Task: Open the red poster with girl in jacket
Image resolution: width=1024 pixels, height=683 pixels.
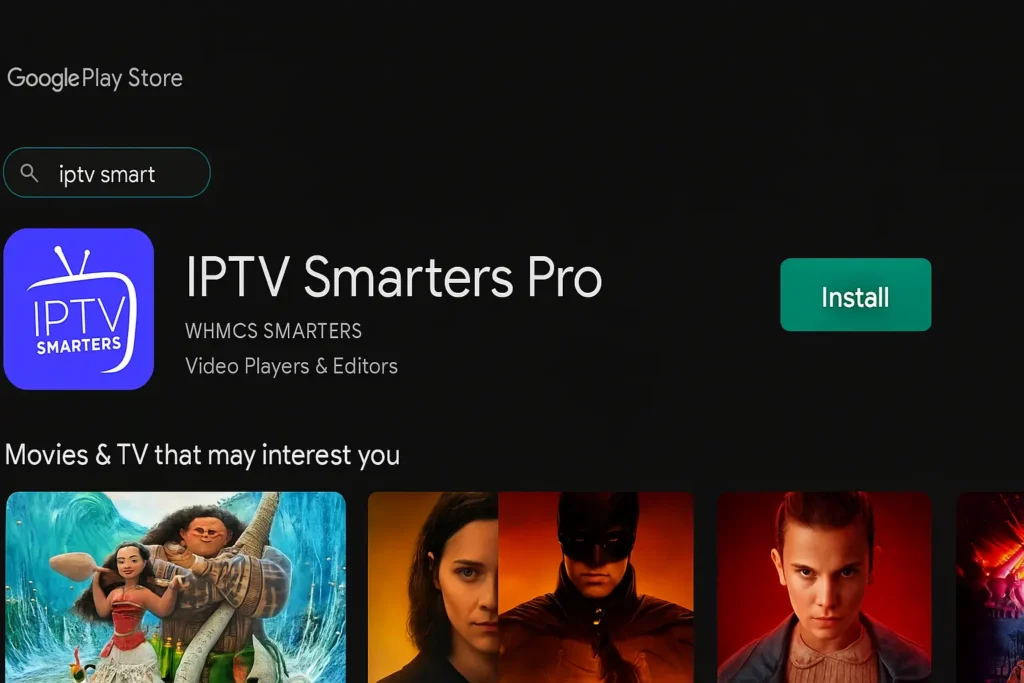Action: [x=824, y=587]
